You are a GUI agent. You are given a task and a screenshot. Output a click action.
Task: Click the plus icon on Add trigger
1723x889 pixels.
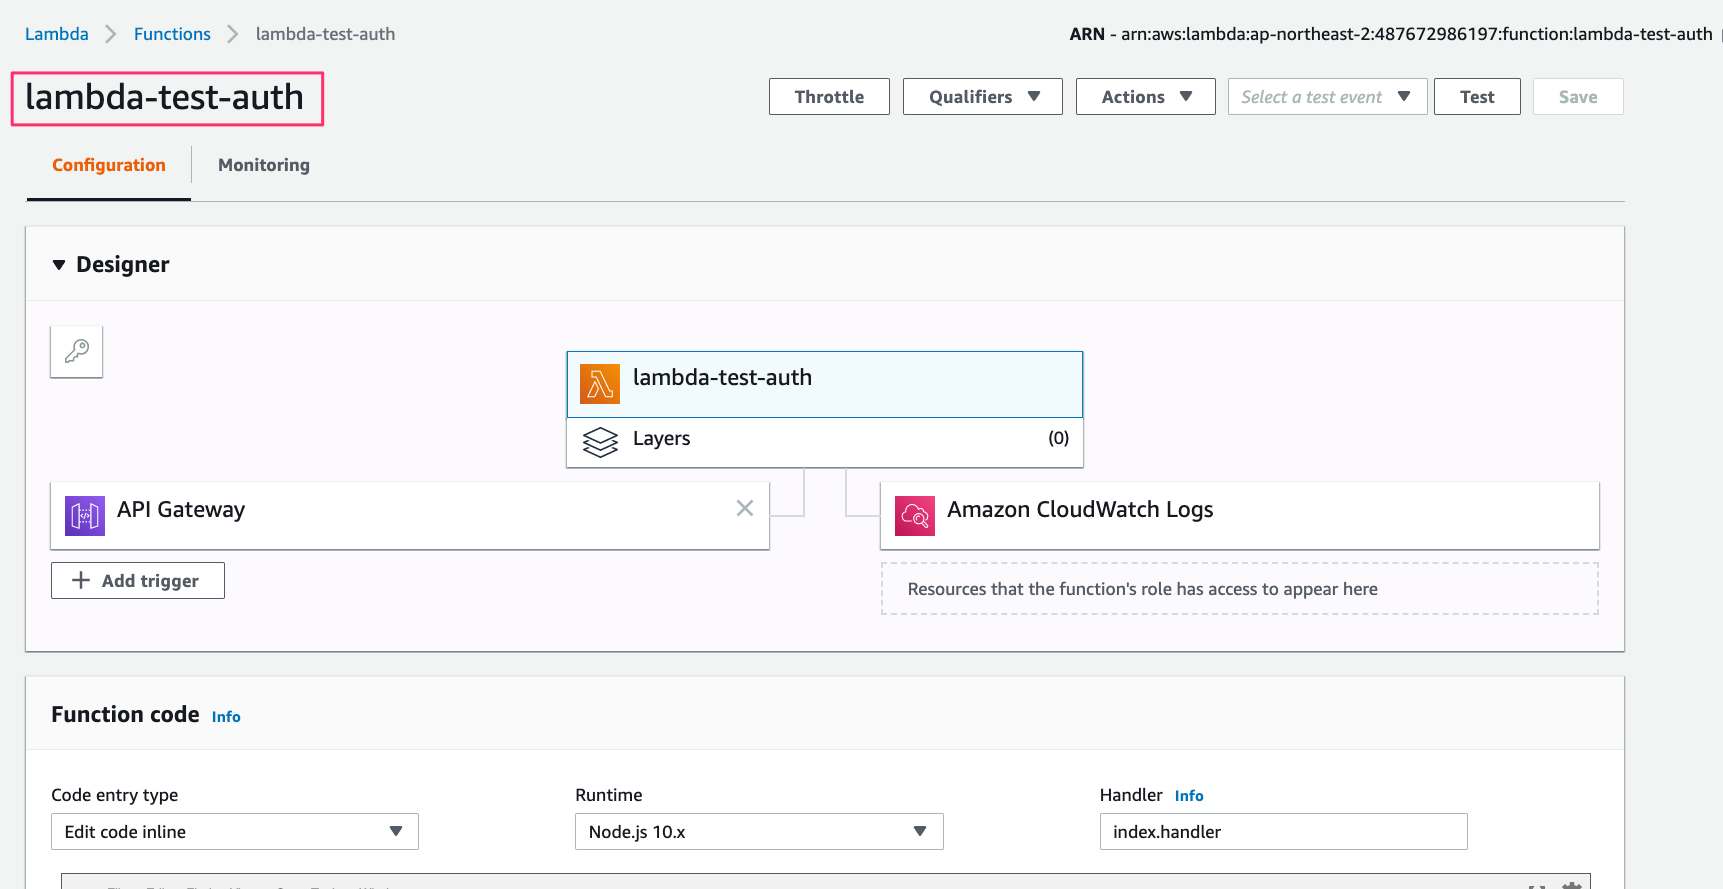pyautogui.click(x=81, y=580)
